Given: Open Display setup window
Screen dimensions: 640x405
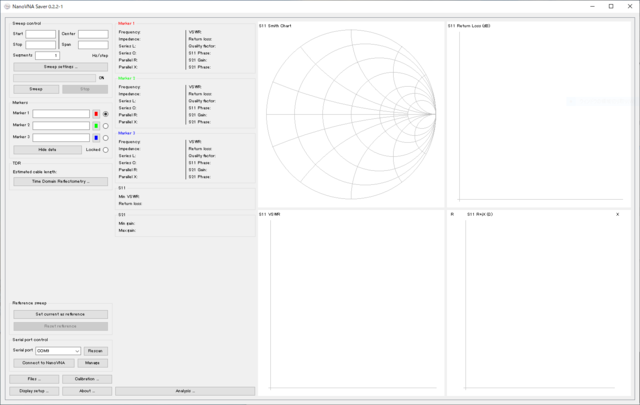Looking at the screenshot, I should pos(34,391).
